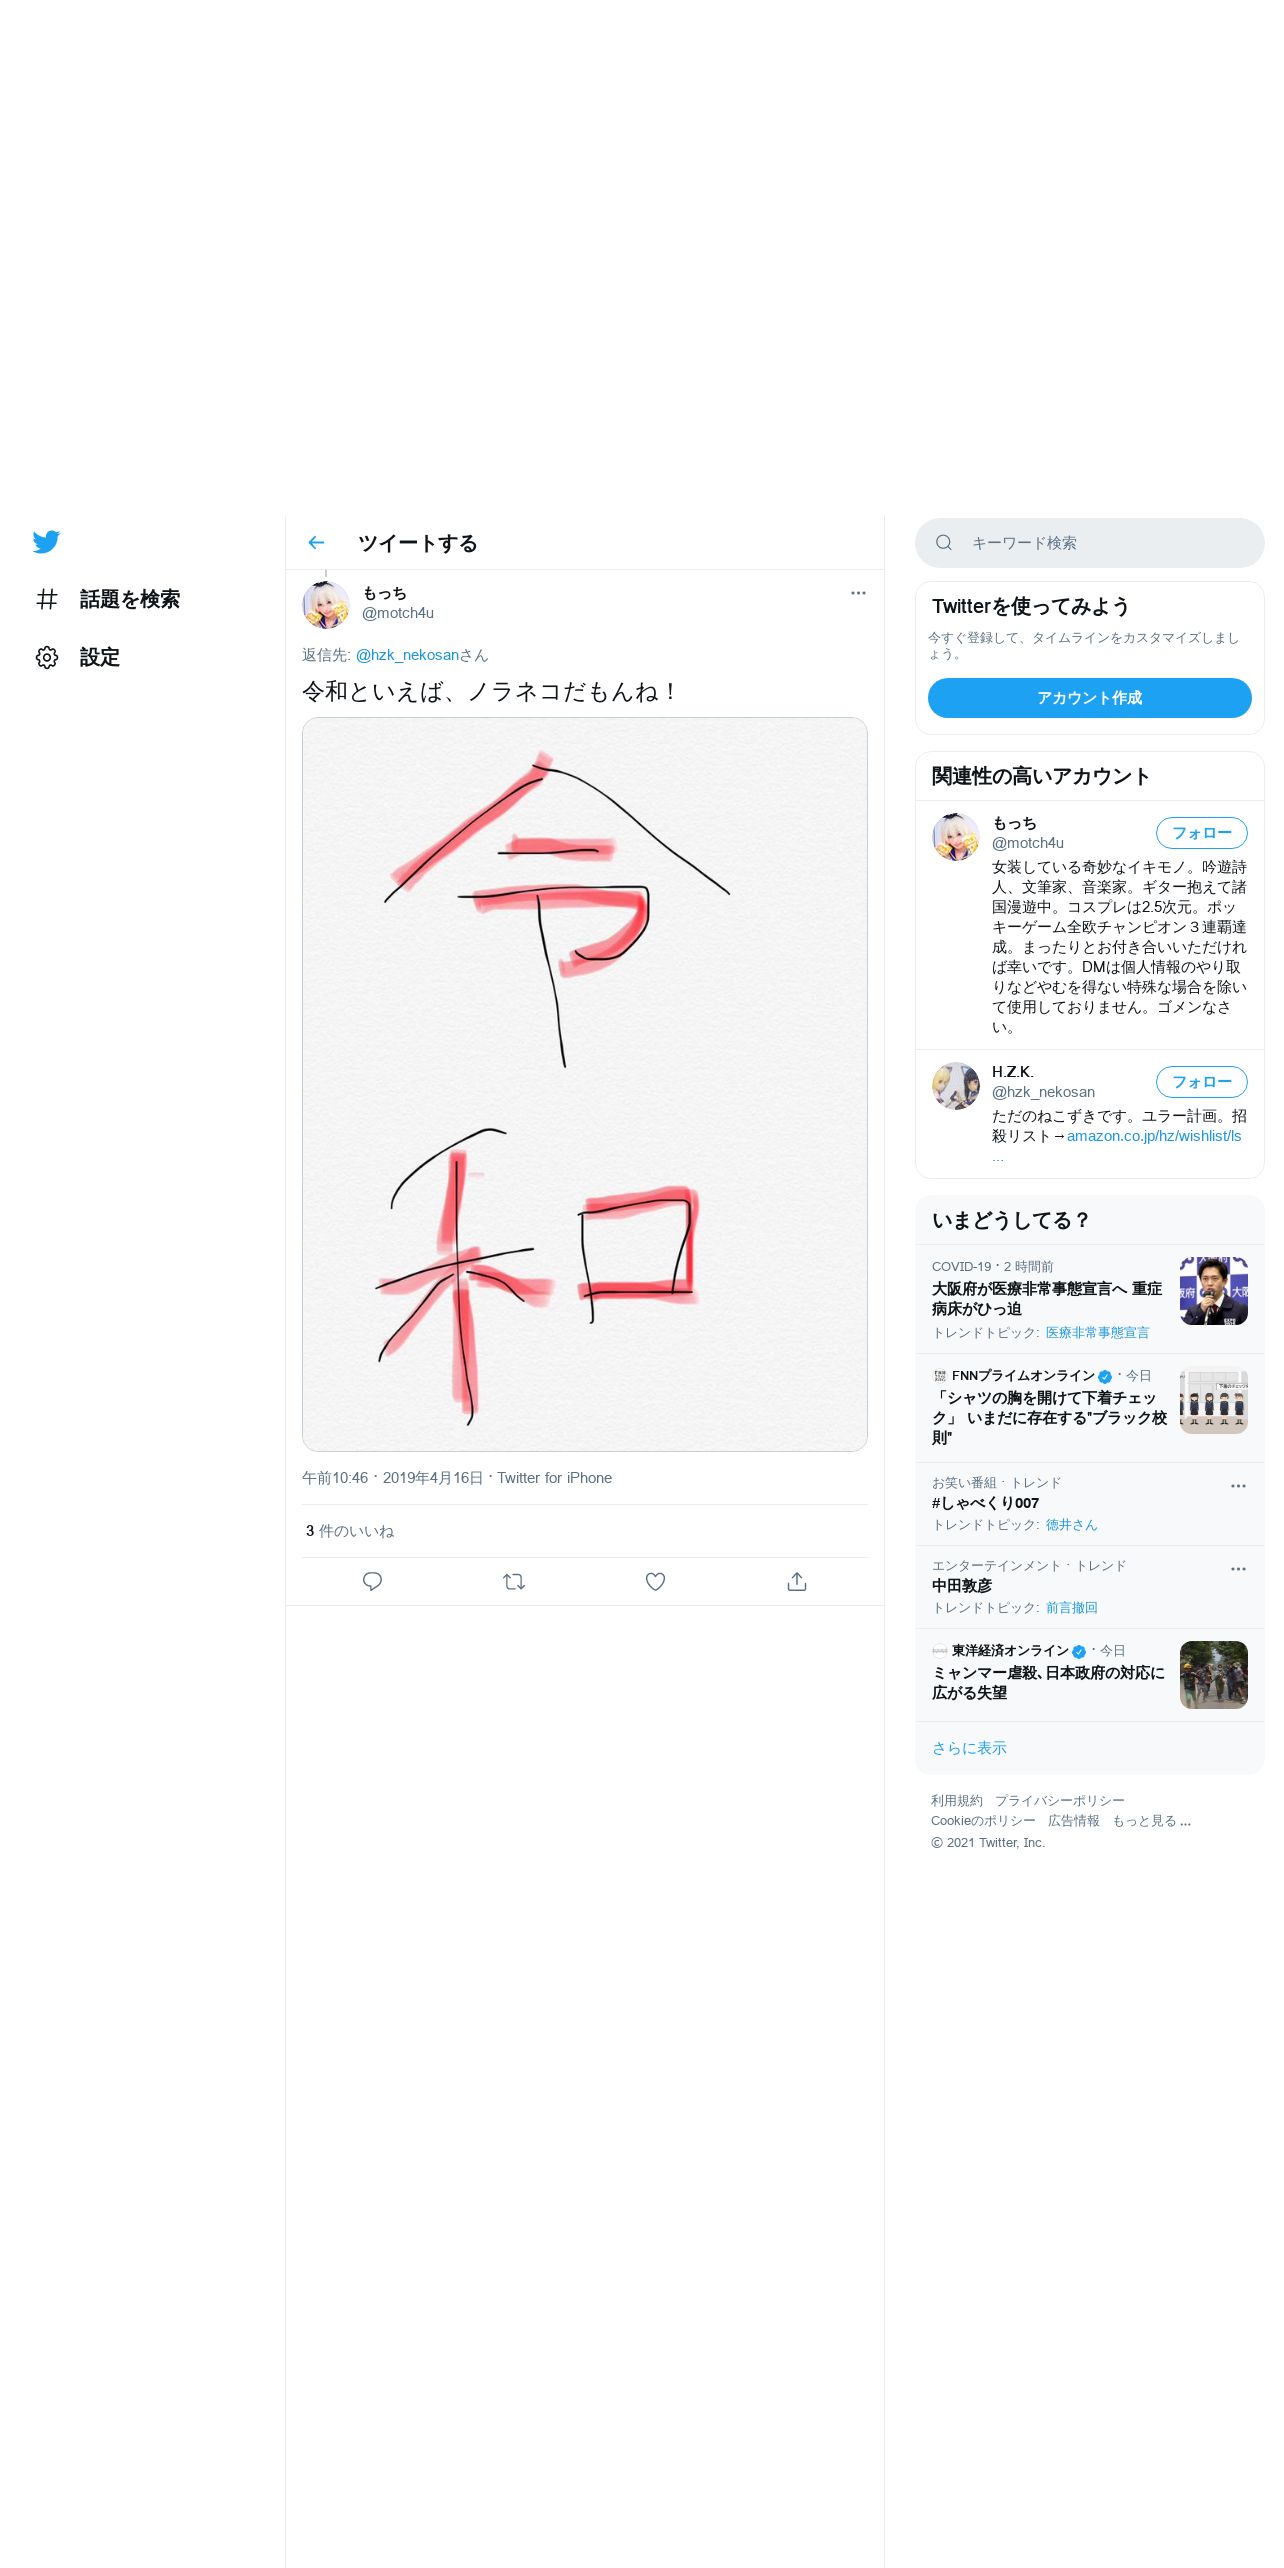Click the キーワード検索 search field
This screenshot has height=2568, width=1284.
1089,543
